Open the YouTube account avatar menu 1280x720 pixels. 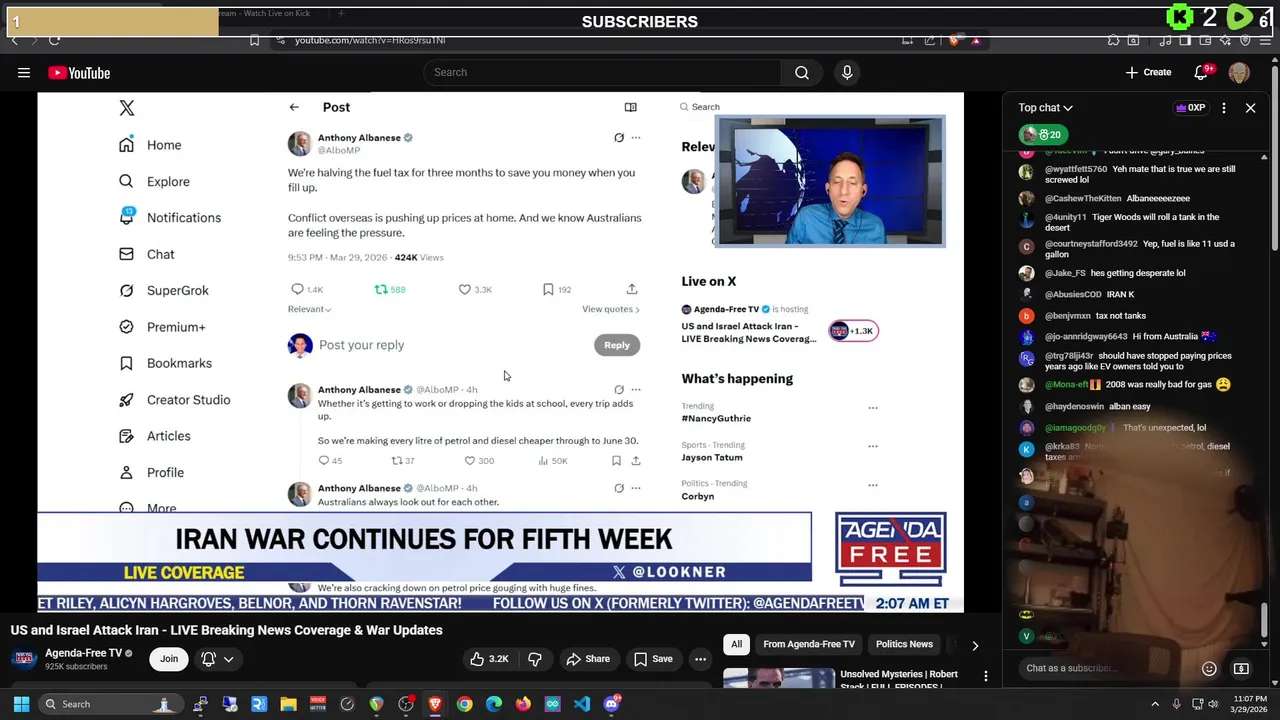pyautogui.click(x=1239, y=73)
